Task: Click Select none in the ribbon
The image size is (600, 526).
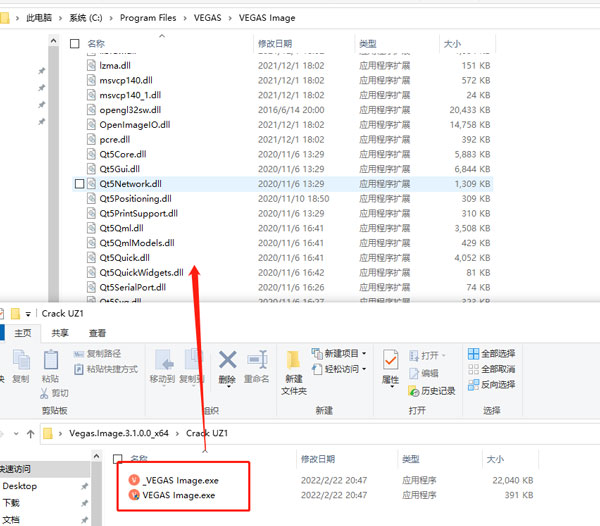Action: click(x=491, y=369)
